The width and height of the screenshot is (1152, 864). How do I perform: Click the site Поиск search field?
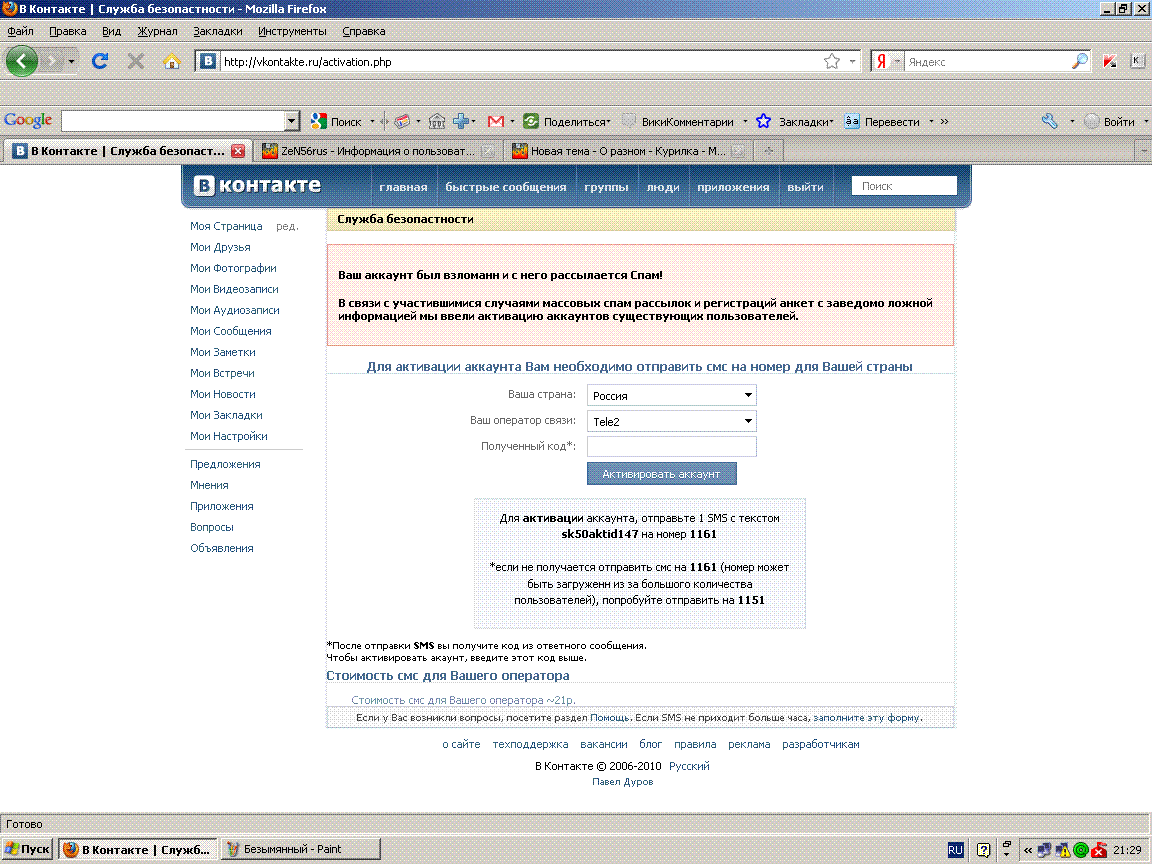point(904,186)
